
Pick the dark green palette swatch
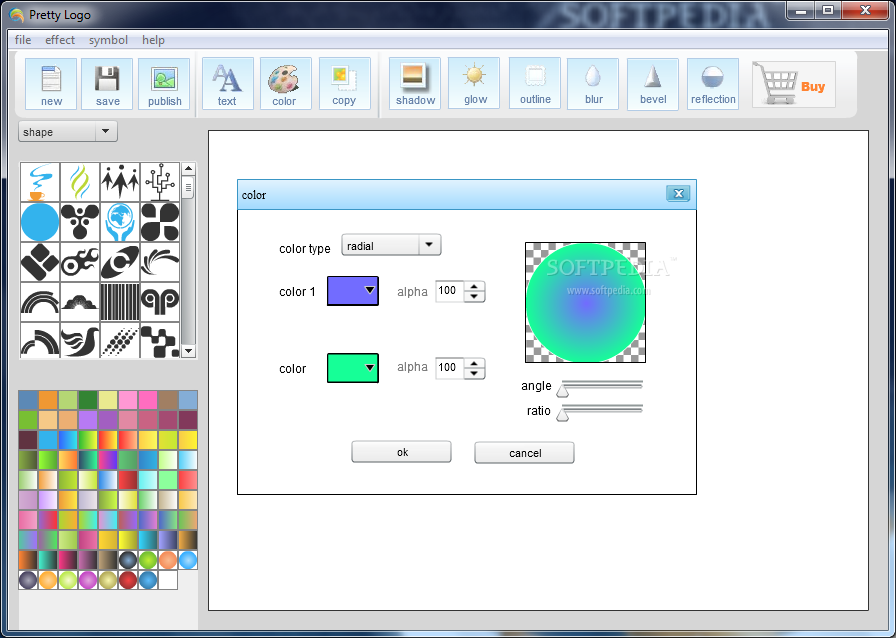pyautogui.click(x=88, y=400)
